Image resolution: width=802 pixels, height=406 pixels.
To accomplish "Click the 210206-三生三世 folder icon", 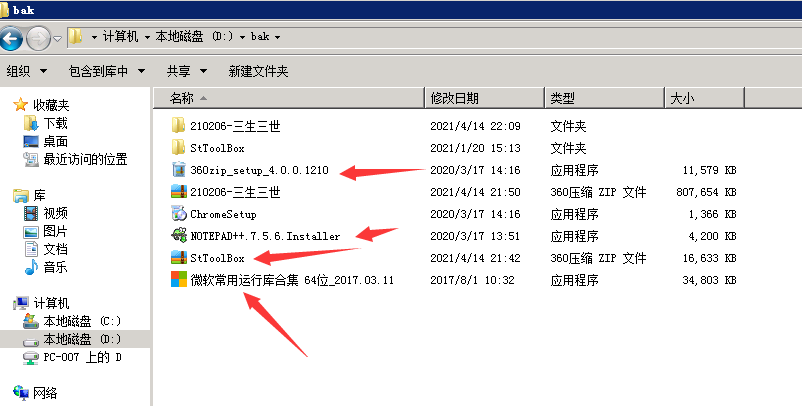I will click(x=179, y=126).
